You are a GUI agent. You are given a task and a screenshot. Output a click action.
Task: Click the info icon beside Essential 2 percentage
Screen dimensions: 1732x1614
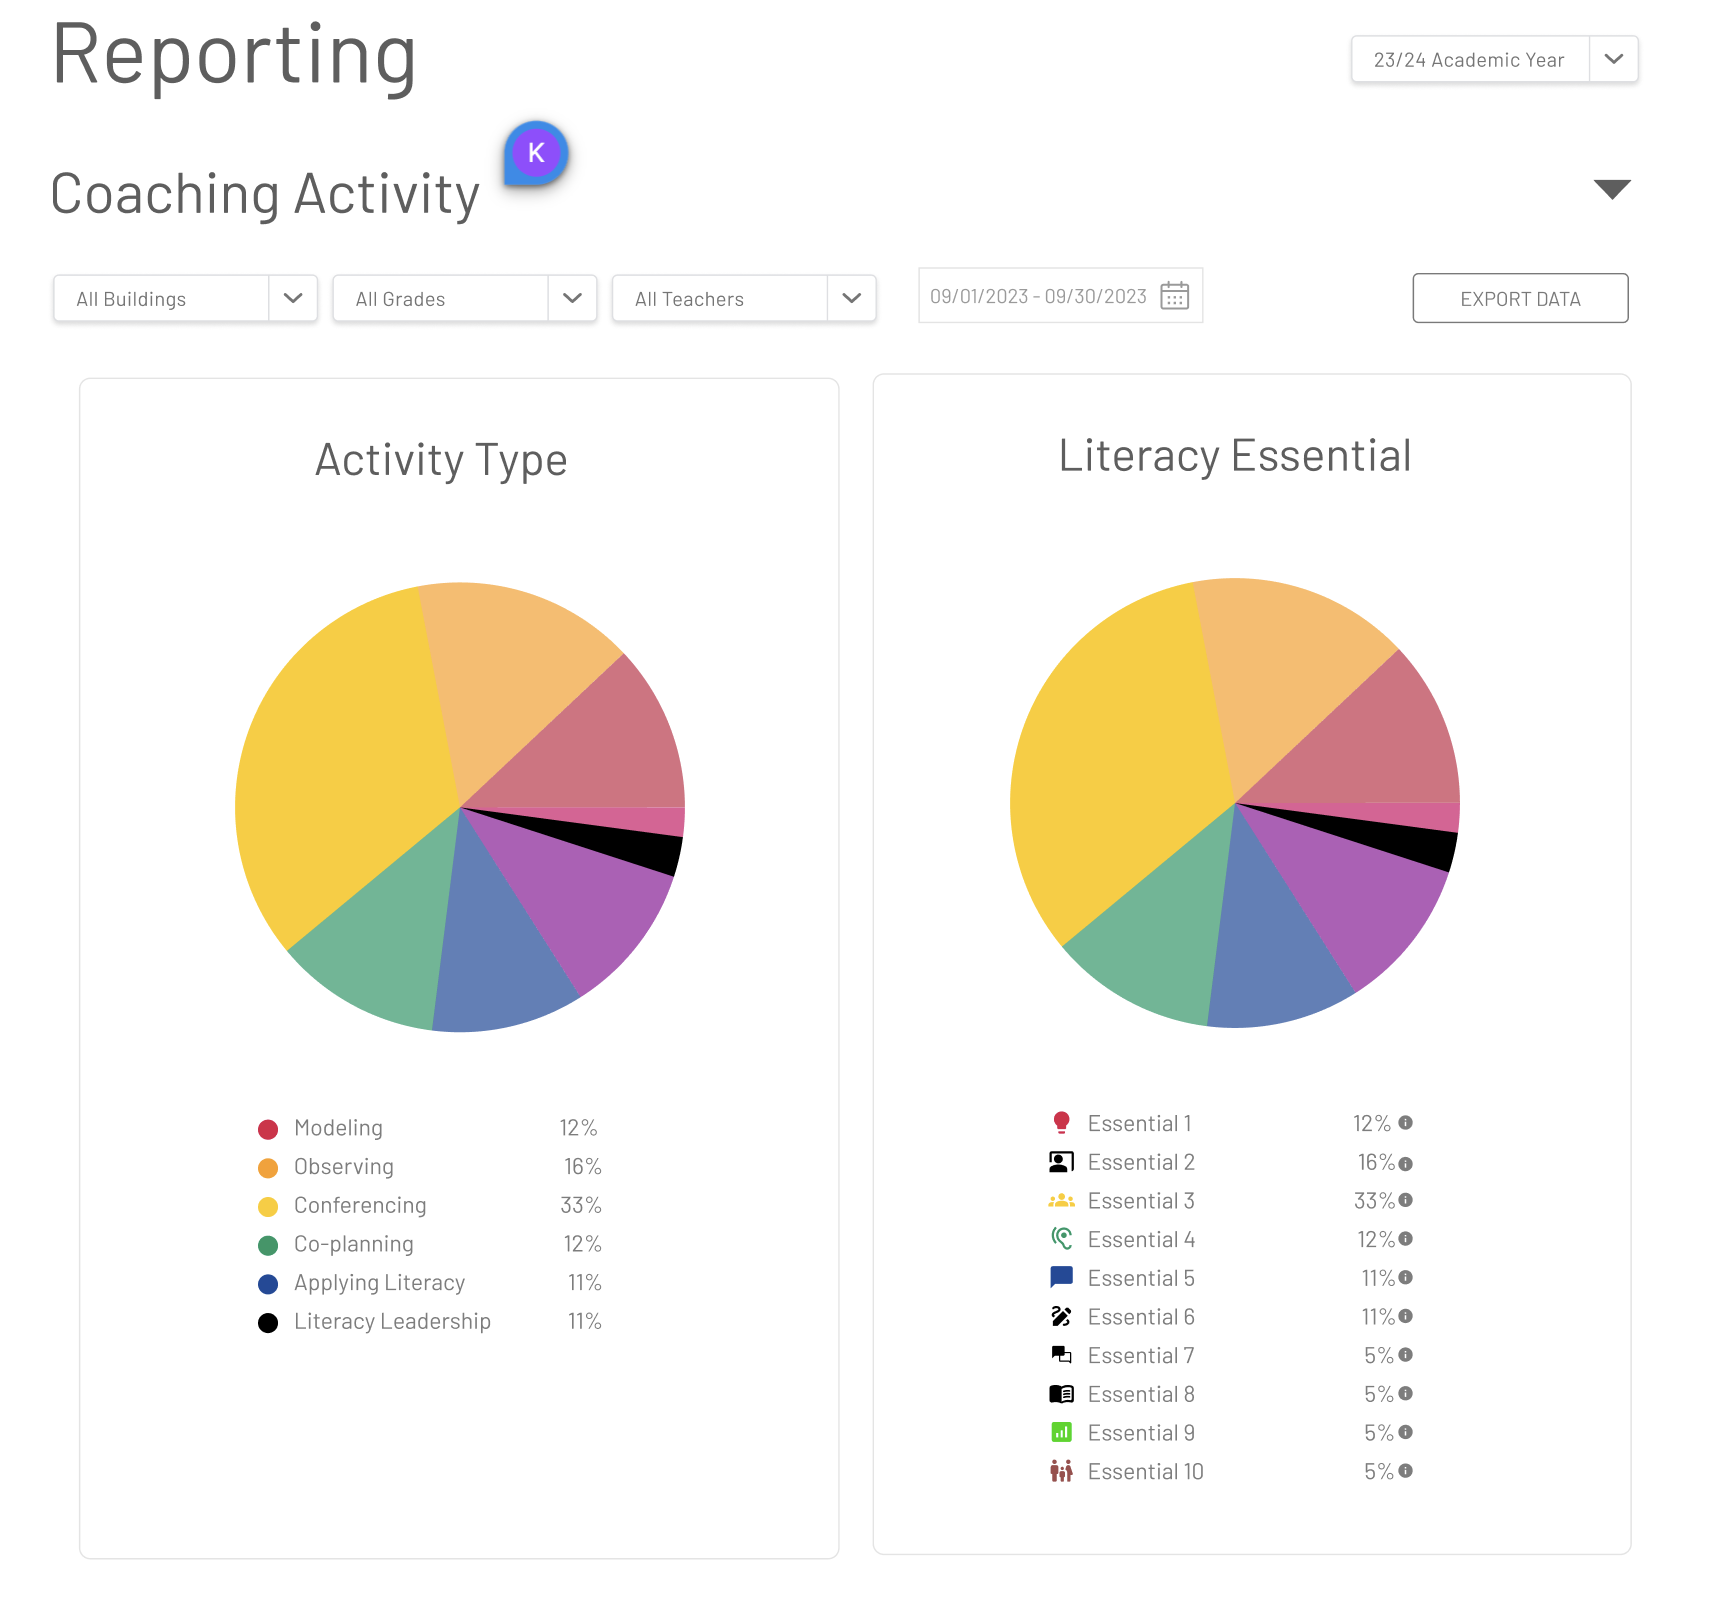click(x=1405, y=1164)
